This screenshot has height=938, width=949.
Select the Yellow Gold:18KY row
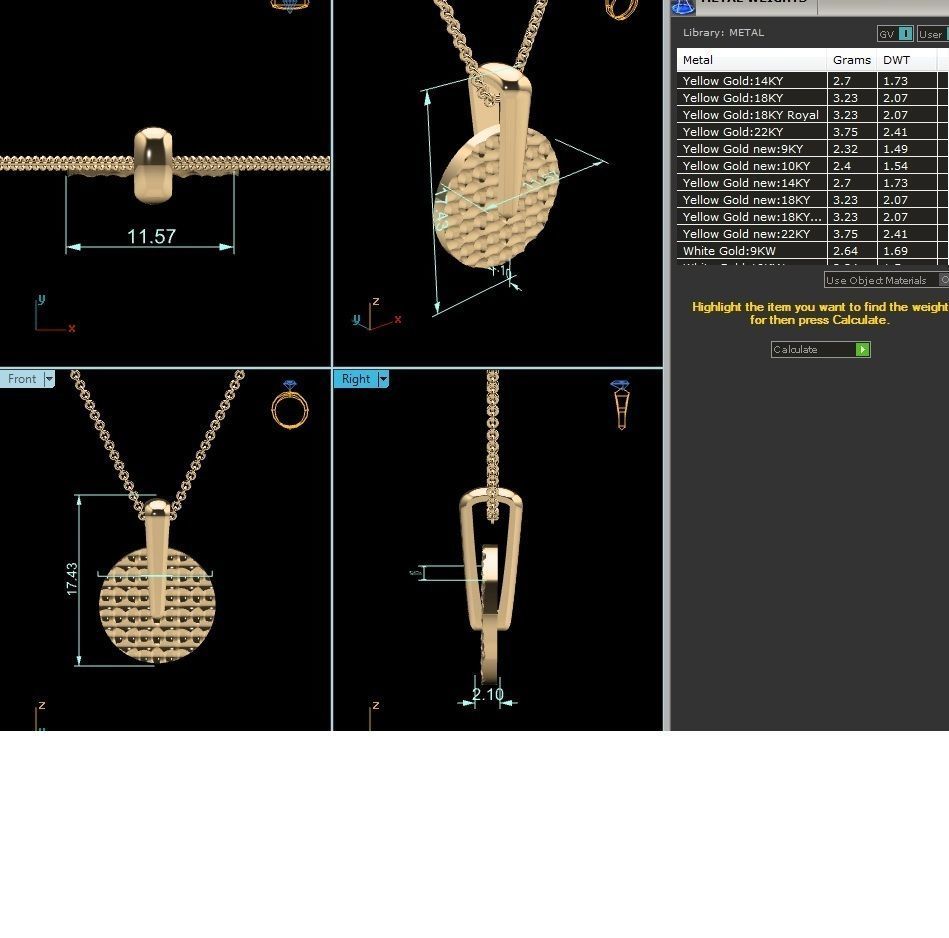click(x=812, y=97)
